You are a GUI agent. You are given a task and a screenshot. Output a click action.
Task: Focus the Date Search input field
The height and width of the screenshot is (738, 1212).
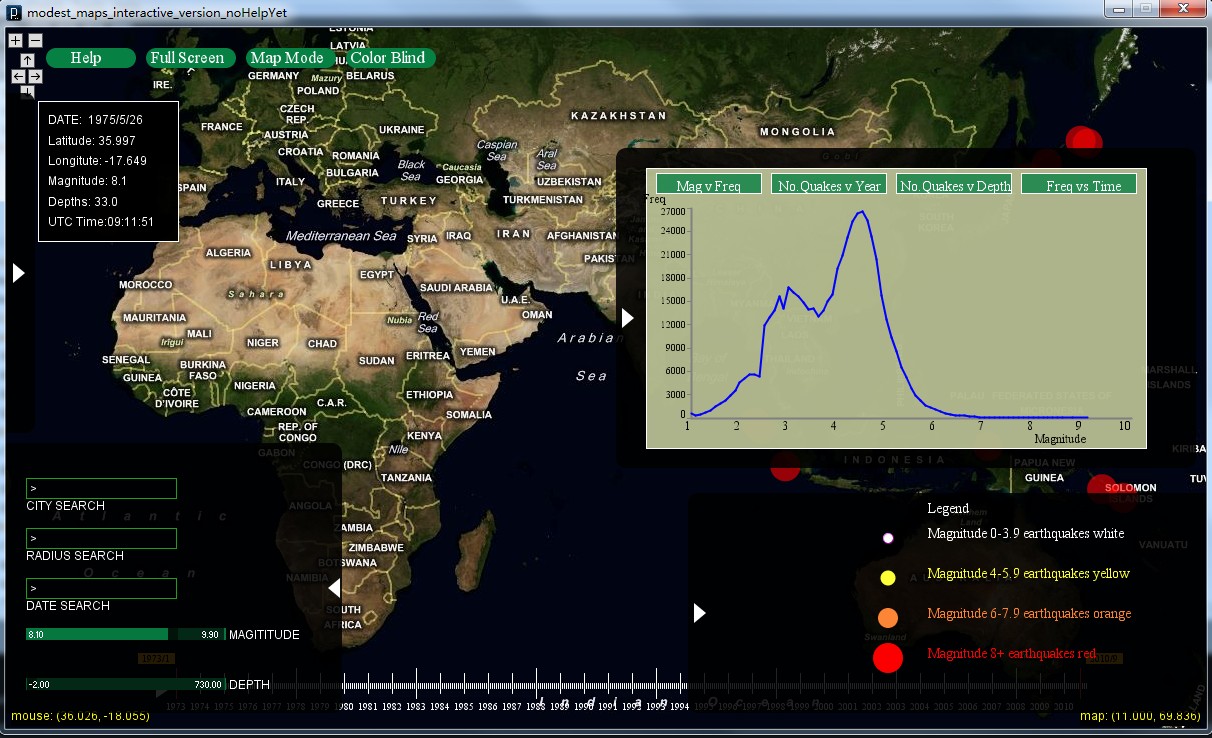(101, 588)
